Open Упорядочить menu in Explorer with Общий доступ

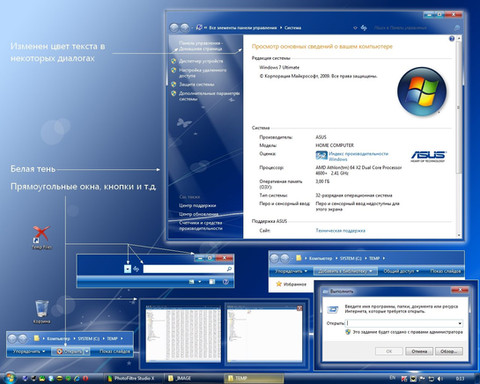click(x=291, y=271)
